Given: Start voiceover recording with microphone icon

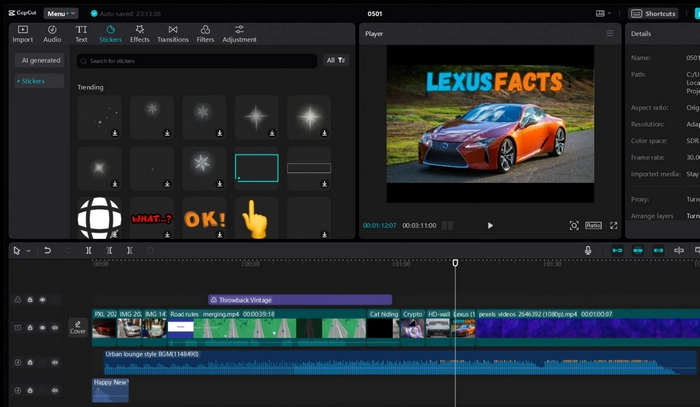Looking at the screenshot, I should [588, 251].
